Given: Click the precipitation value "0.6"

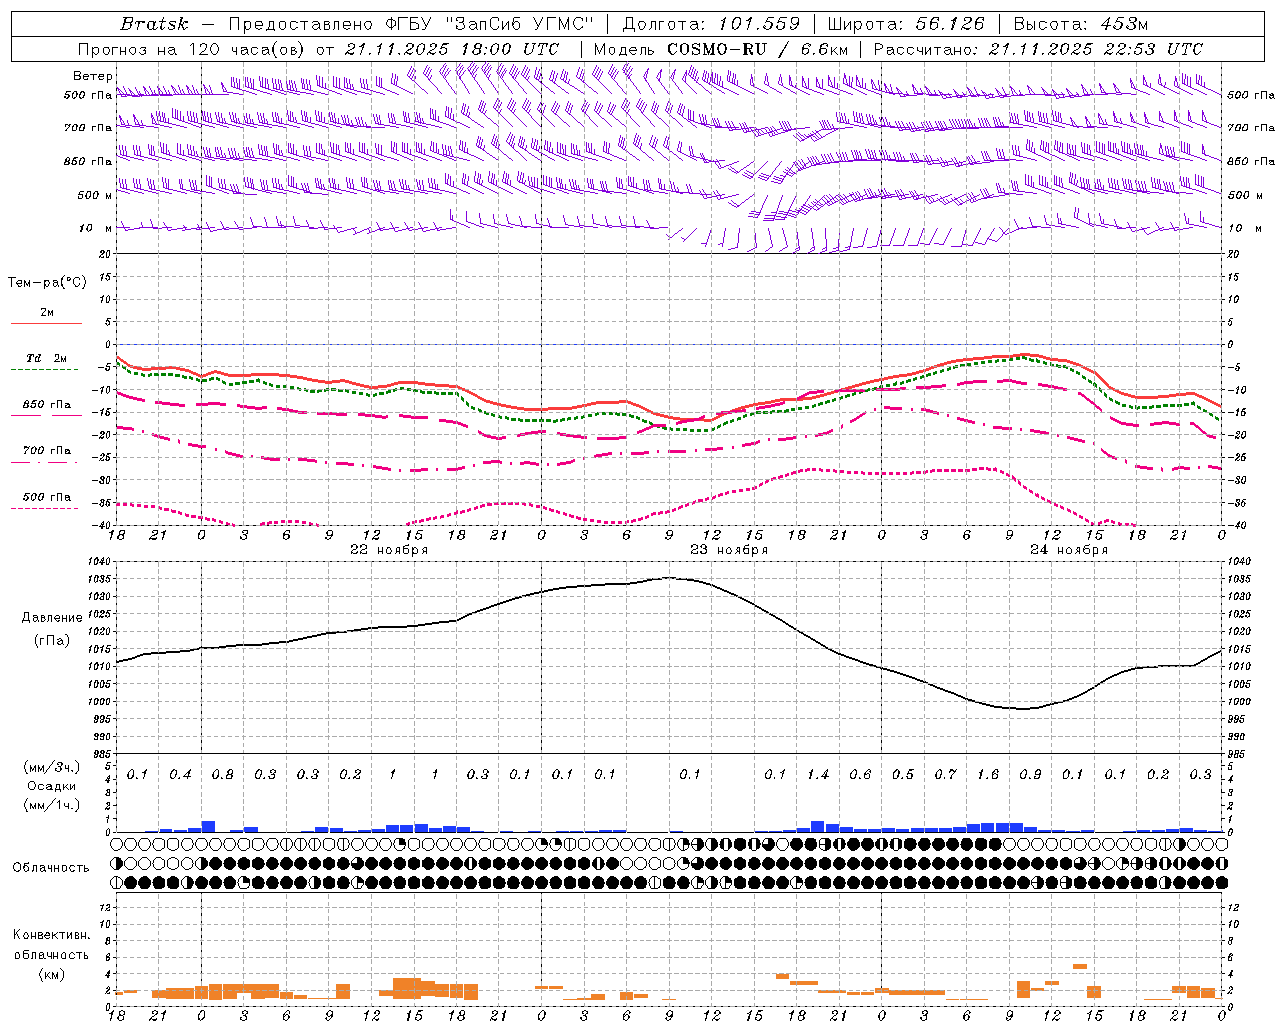Looking at the screenshot, I should coord(860,775).
